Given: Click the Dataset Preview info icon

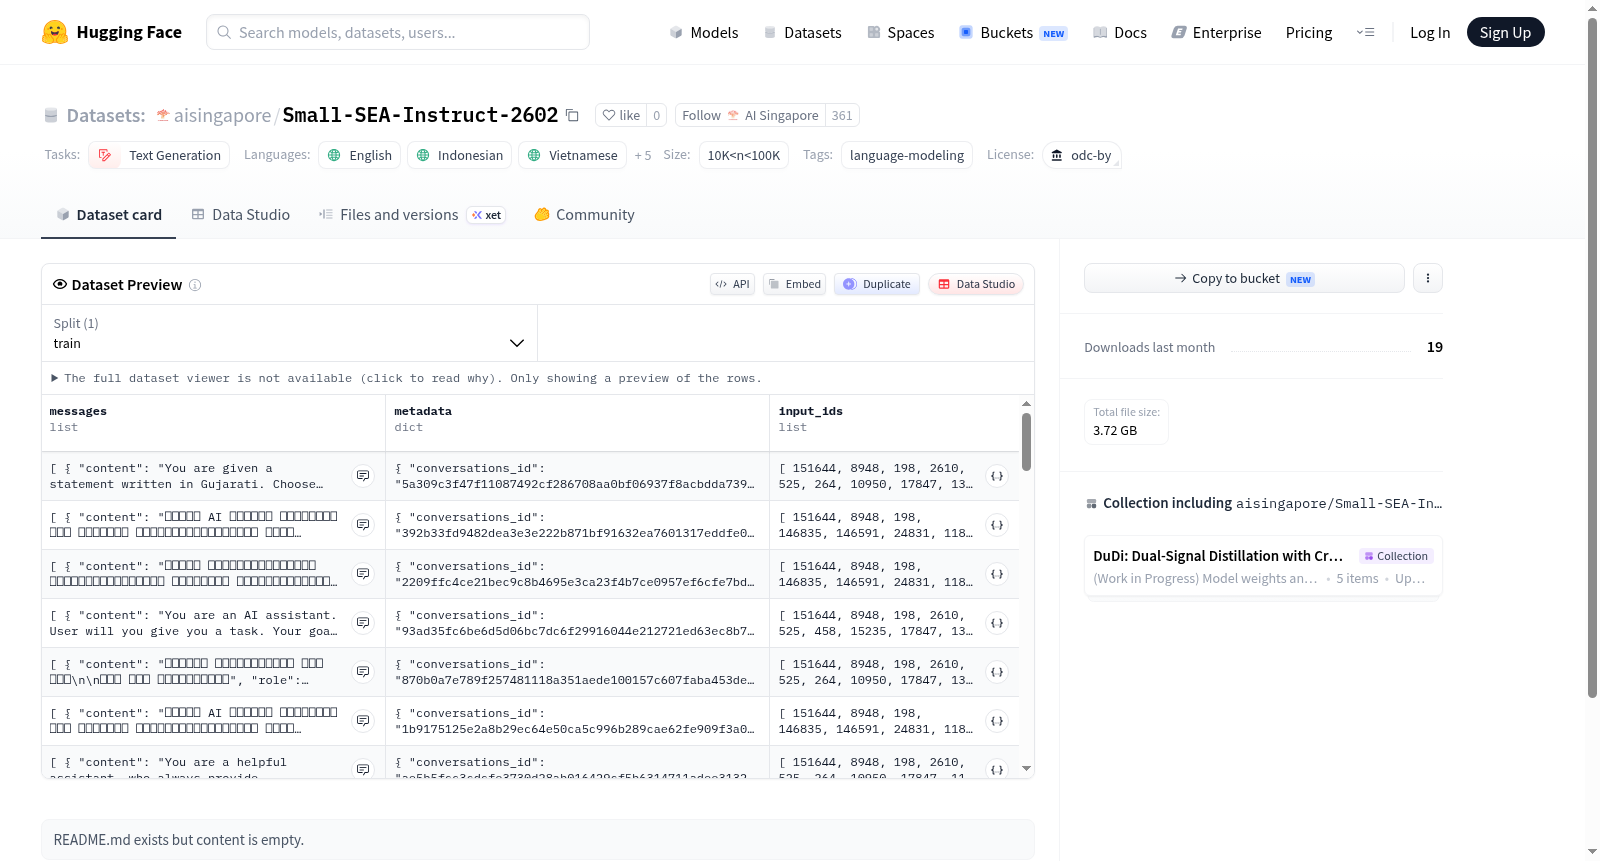Looking at the screenshot, I should 195,285.
